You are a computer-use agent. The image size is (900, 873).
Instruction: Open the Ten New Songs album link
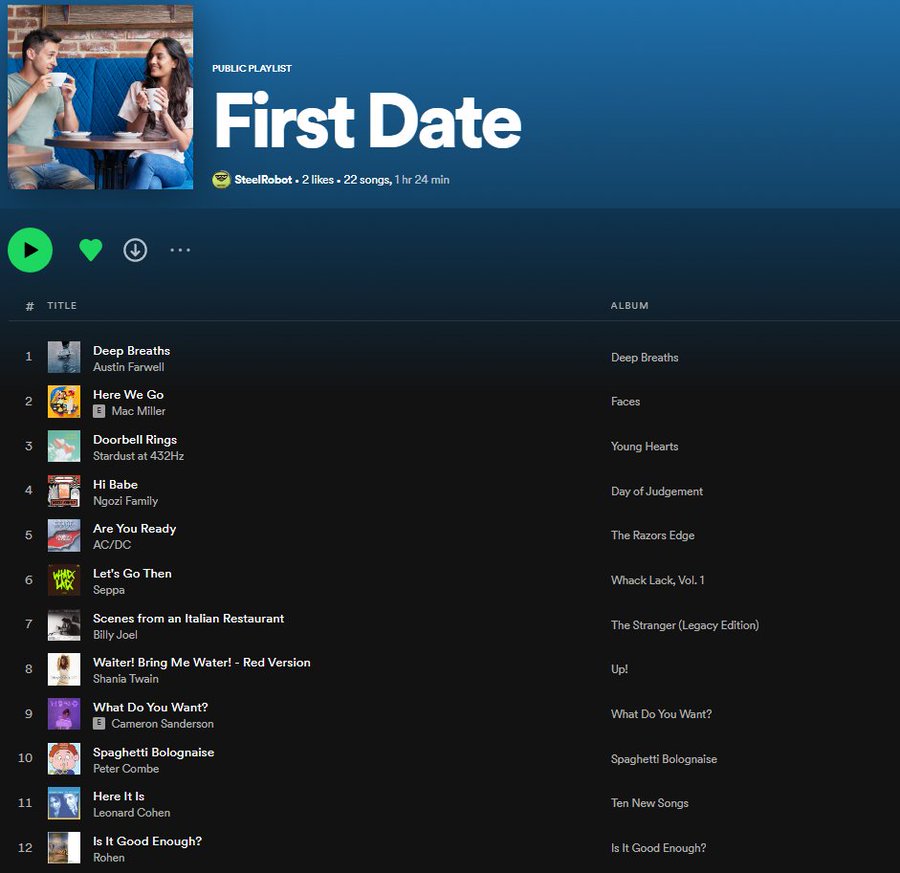click(649, 803)
